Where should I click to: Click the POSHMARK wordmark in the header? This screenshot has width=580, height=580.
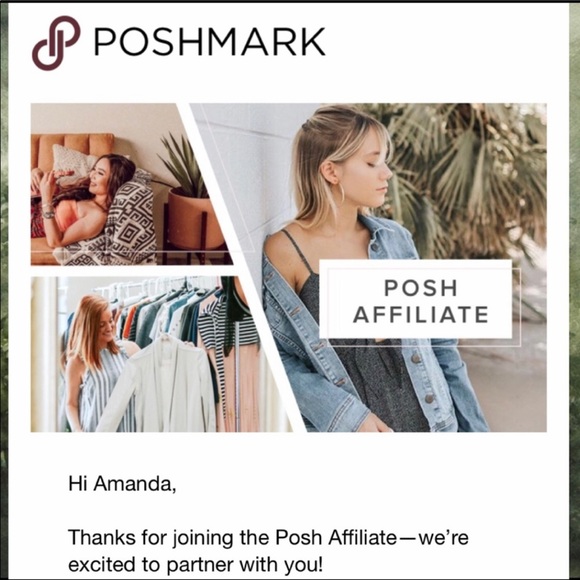point(210,41)
